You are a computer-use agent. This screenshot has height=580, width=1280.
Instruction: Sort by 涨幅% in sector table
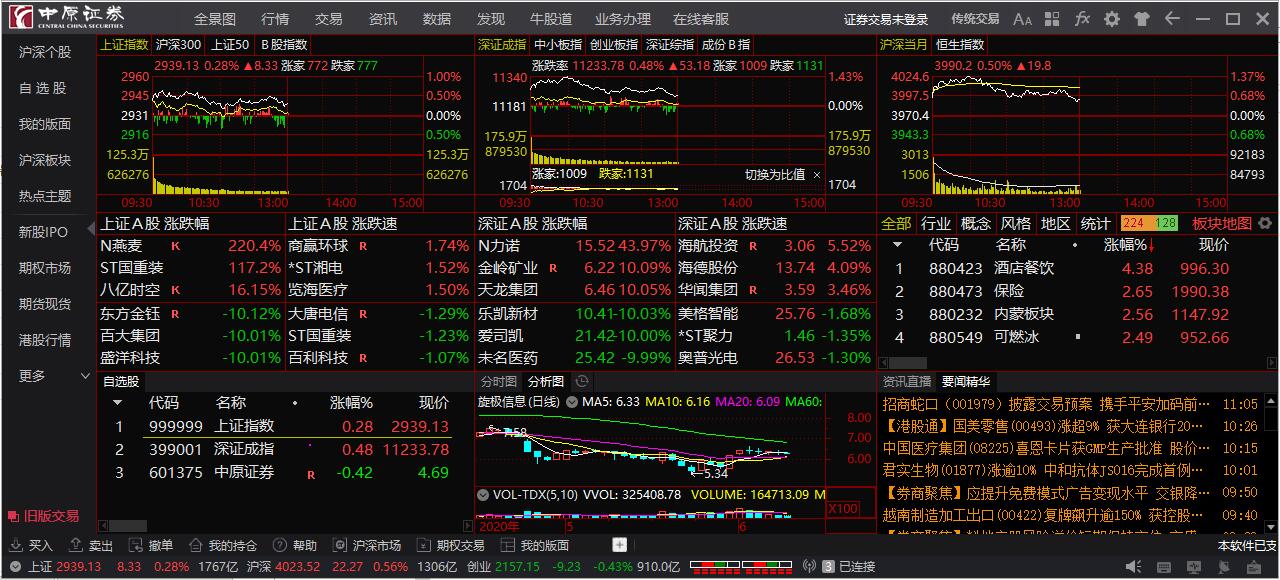click(x=1129, y=245)
